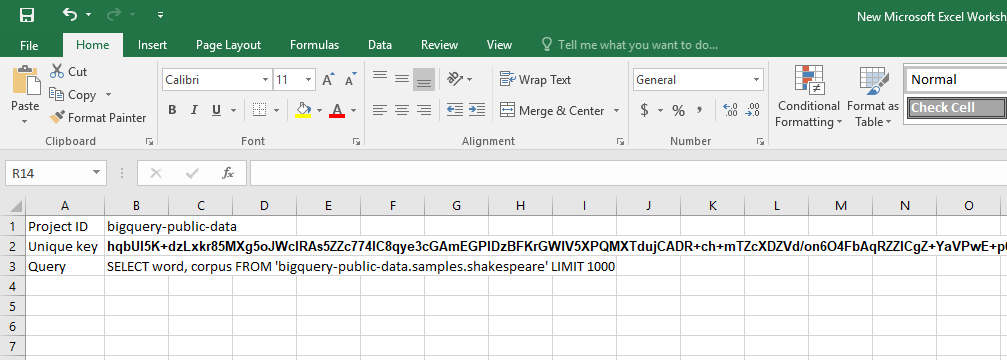Open Conditional Formatting menu
Viewport: 1007px width, 360px height.
click(x=809, y=96)
